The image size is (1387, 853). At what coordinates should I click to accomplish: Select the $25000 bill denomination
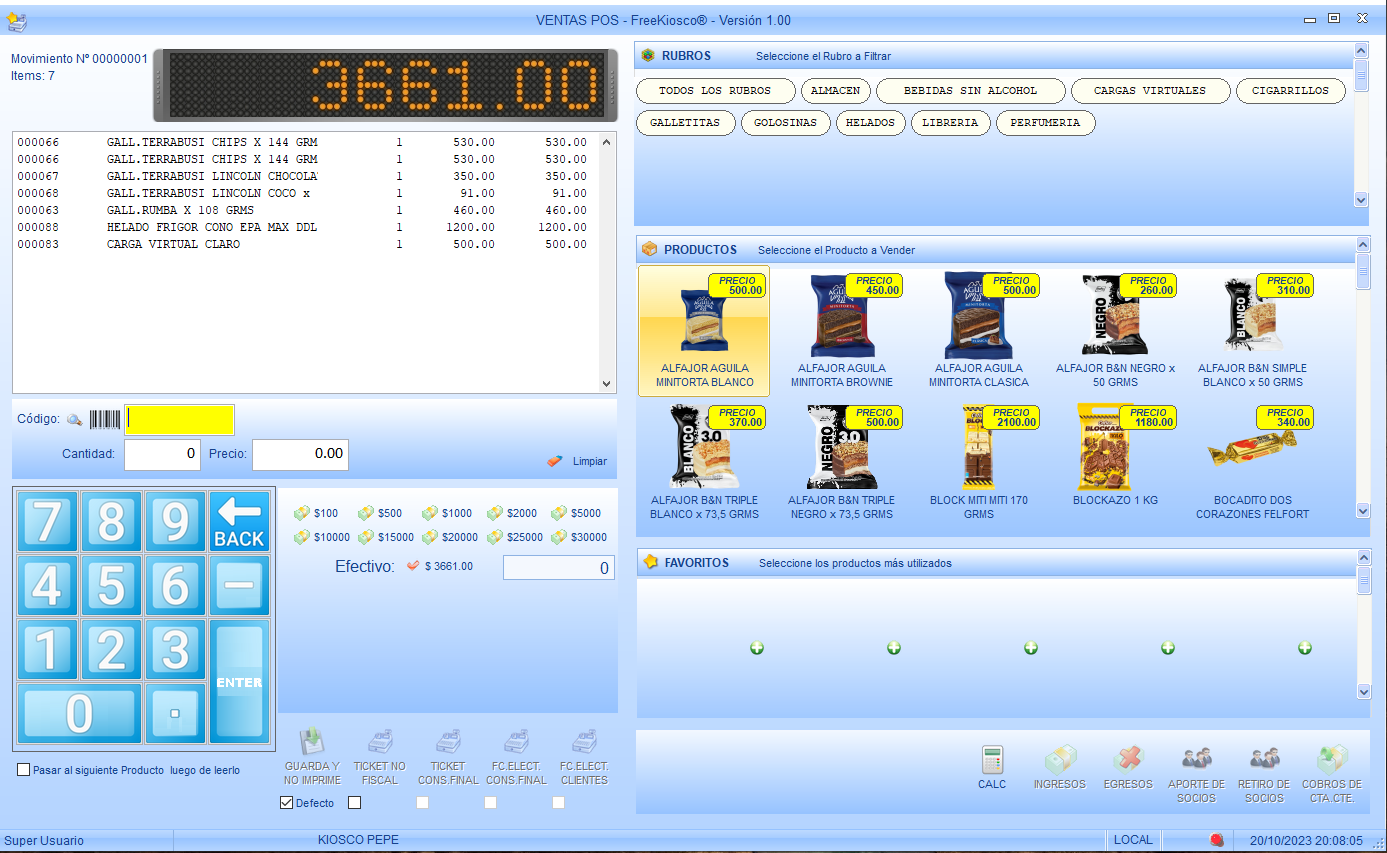pos(515,537)
